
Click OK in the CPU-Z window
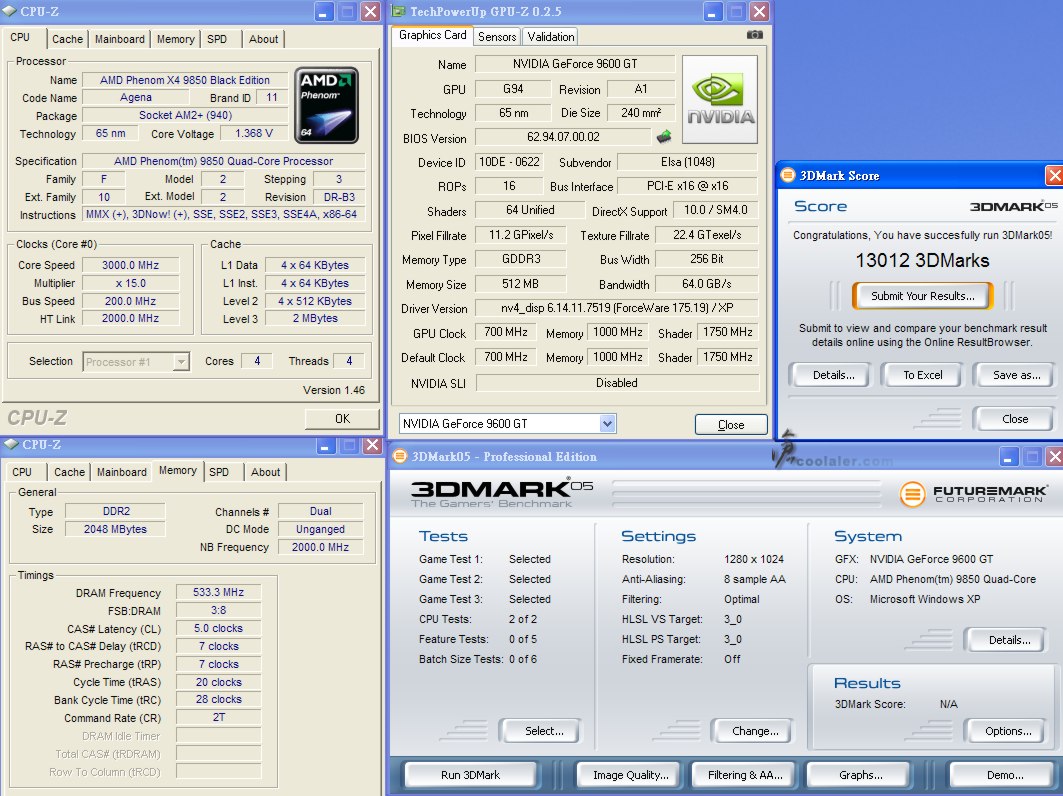pos(342,419)
